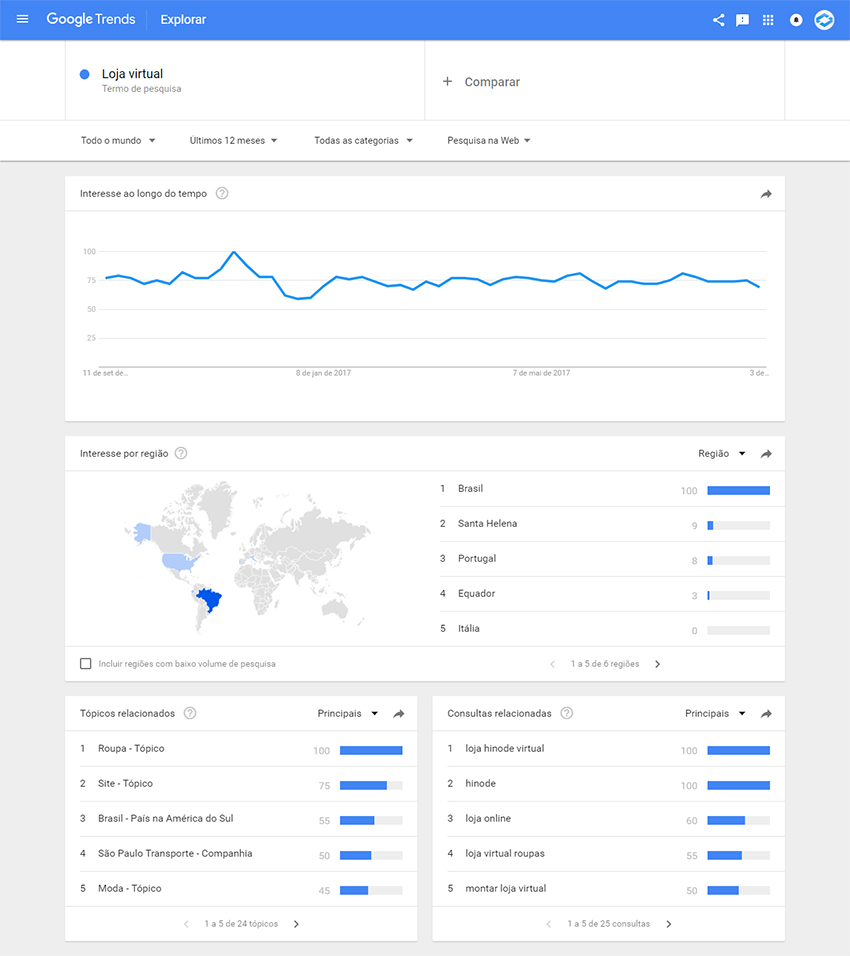Click the share icon in header
The height and width of the screenshot is (956, 850).
[x=719, y=20]
